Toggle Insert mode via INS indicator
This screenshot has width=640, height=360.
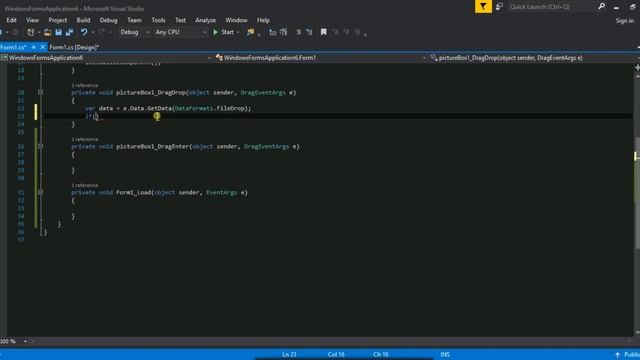coord(445,355)
